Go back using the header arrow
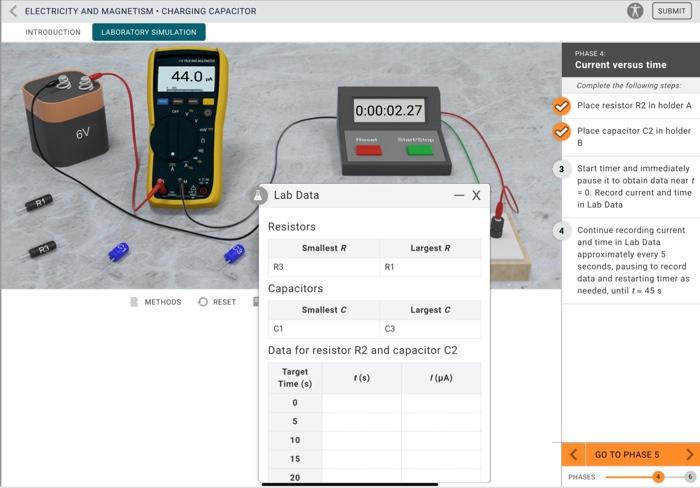Image resolution: width=700 pixels, height=488 pixels. pos(13,11)
